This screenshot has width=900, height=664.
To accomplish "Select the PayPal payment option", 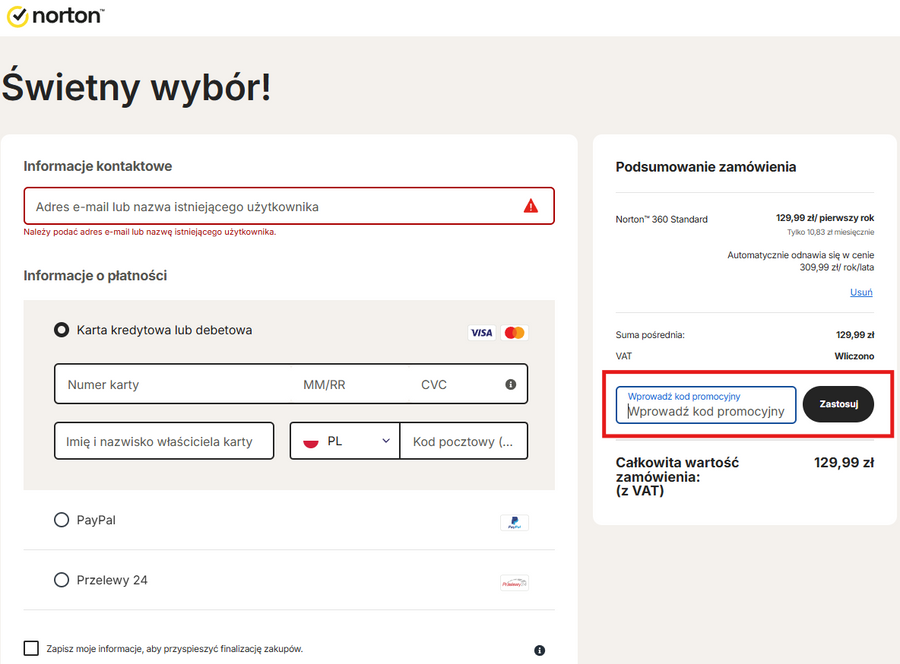I will [x=62, y=520].
